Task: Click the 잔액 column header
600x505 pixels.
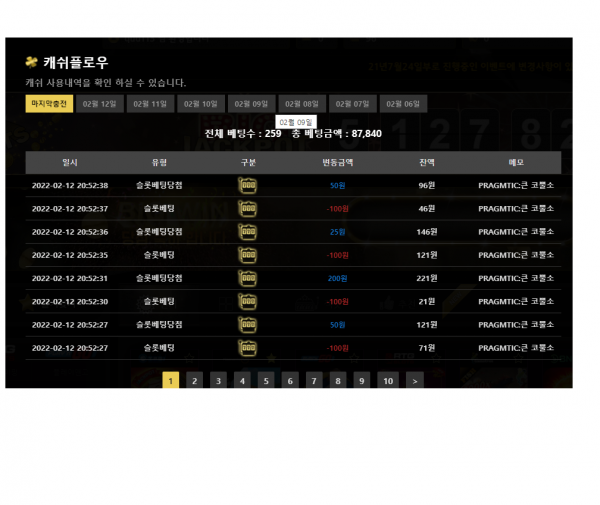Action: point(427,163)
